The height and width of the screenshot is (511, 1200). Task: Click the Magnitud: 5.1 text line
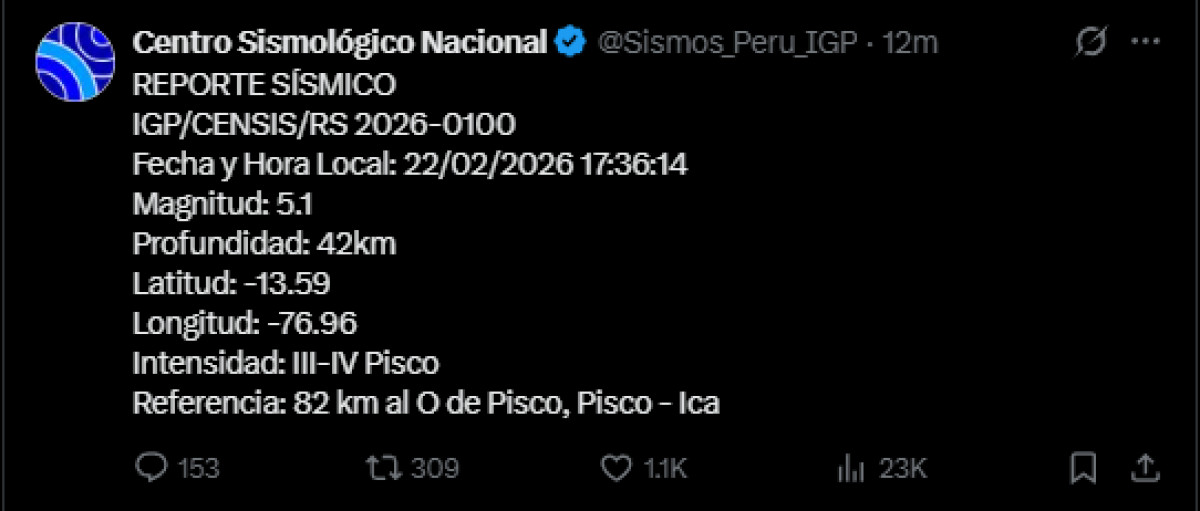pyautogui.click(x=223, y=205)
